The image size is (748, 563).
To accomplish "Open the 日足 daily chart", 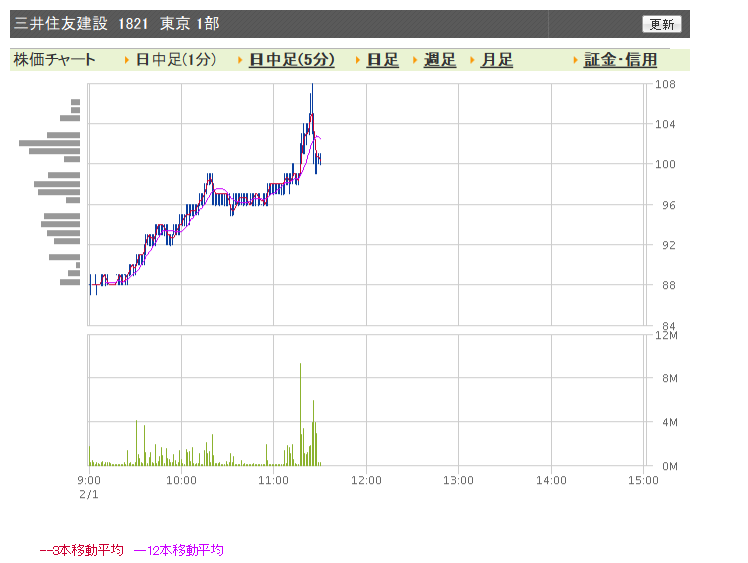I will tap(383, 60).
